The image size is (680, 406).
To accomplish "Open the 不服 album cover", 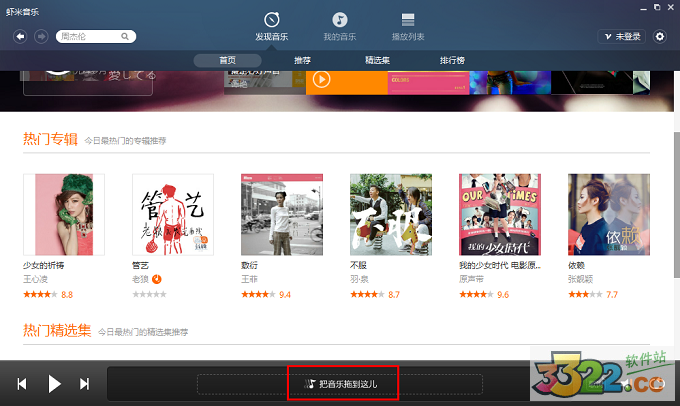I will pyautogui.click(x=391, y=215).
